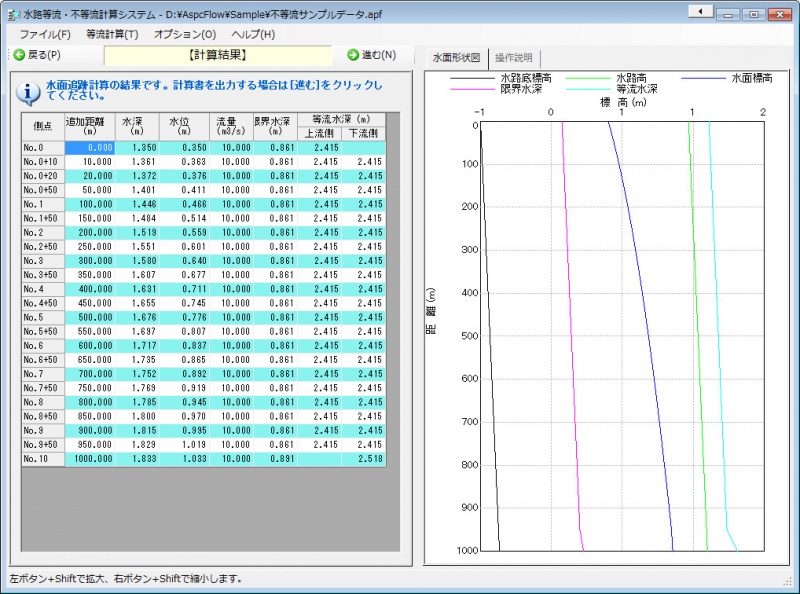
Task: Click the 水面標高 legend entry
Action: pyautogui.click(x=728, y=78)
